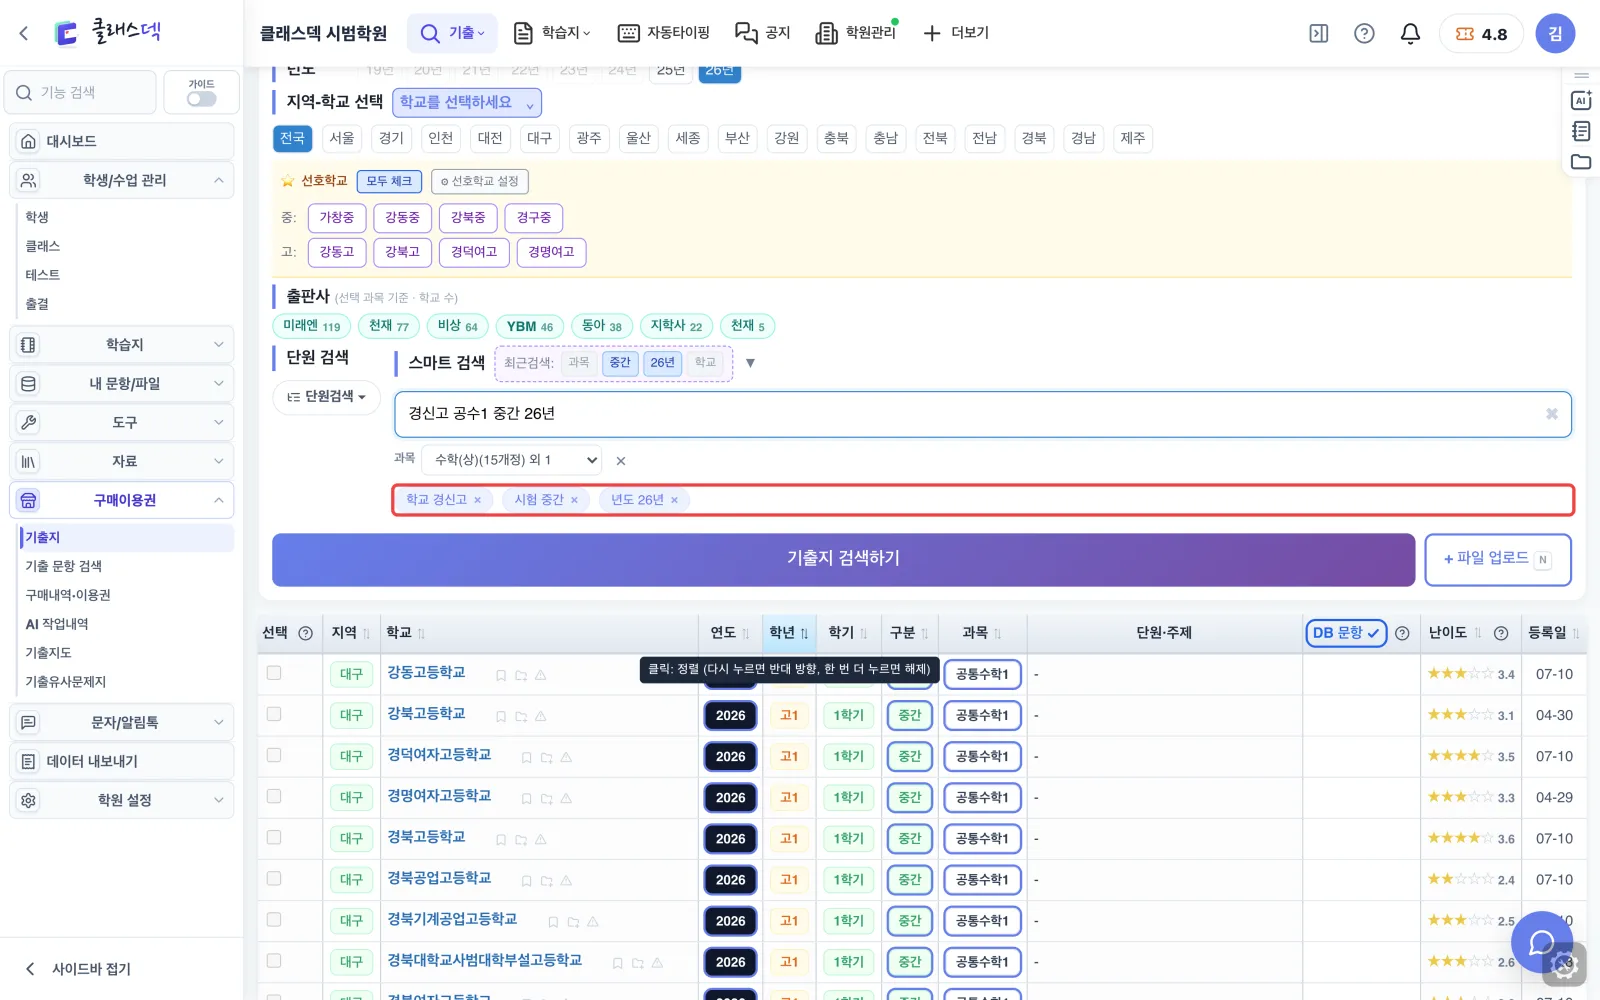Screen dimensions: 1600x1000
Task: Click 사이드바 접기 to collapse sidebar
Action: point(78,969)
